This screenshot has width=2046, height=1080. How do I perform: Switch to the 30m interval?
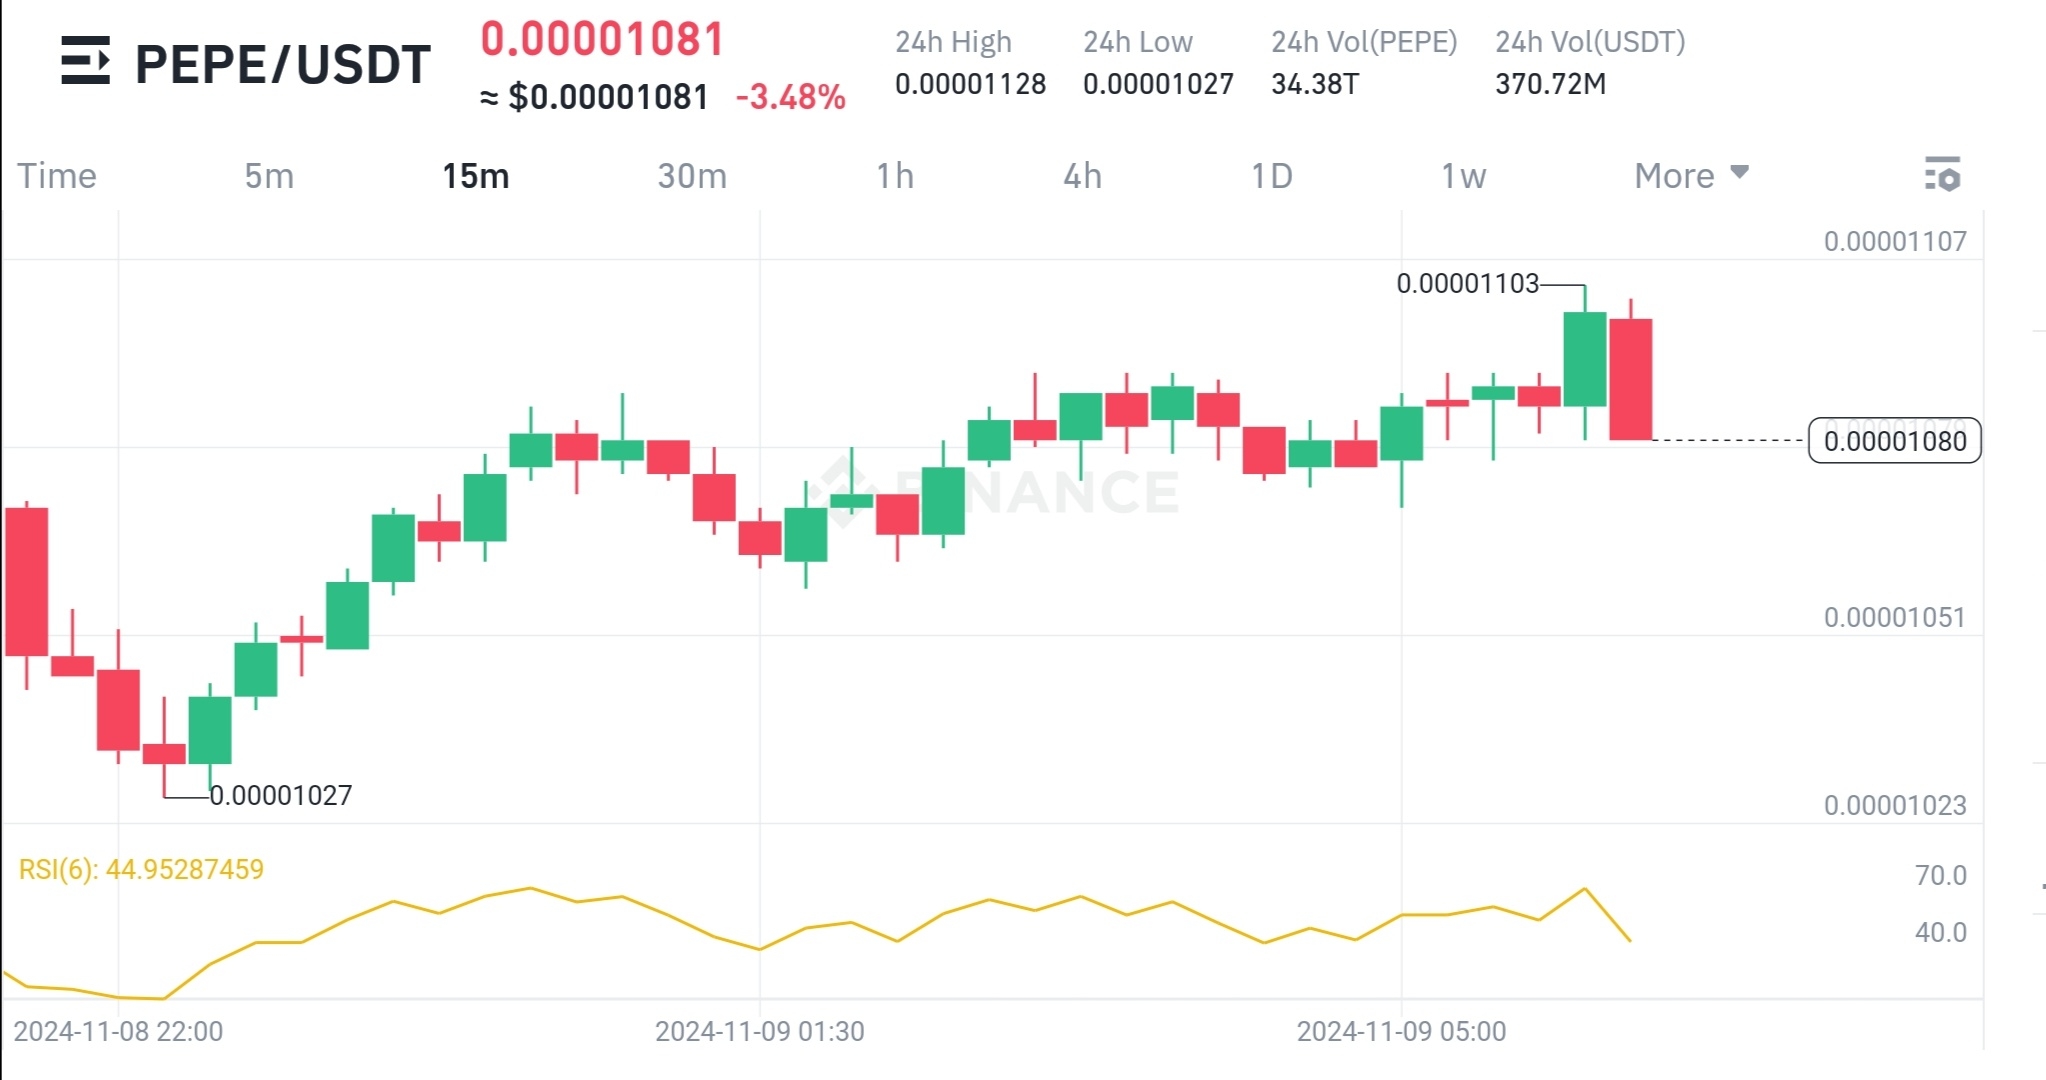pos(692,175)
